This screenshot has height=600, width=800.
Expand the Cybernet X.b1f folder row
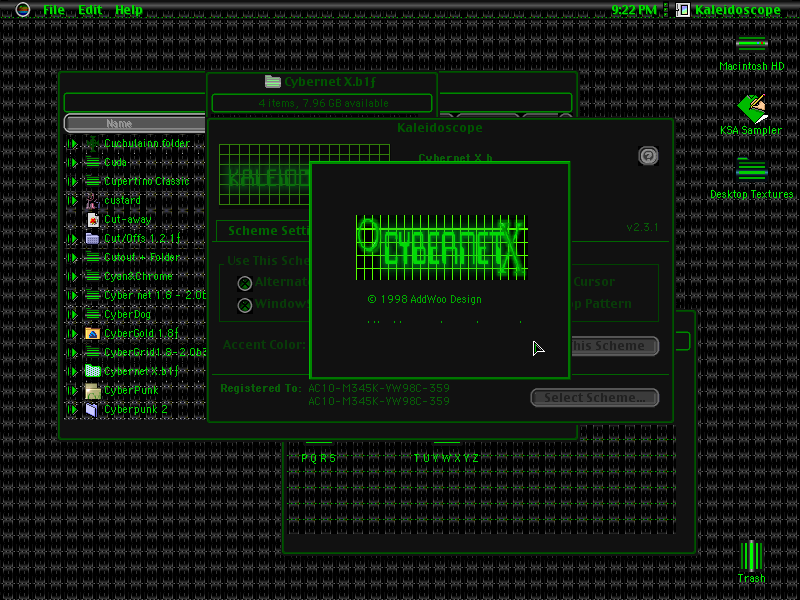[72, 372]
